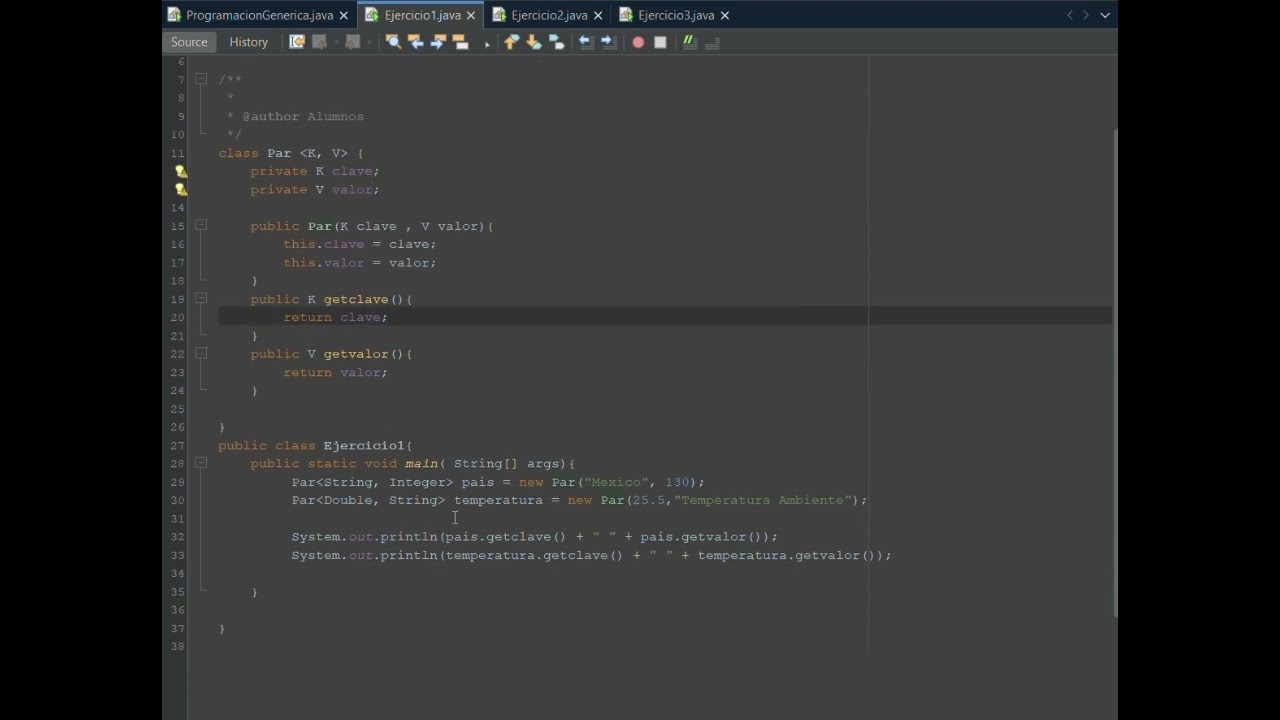1280x720 pixels.
Task: Click line number 38 in the gutter
Action: [x=178, y=646]
